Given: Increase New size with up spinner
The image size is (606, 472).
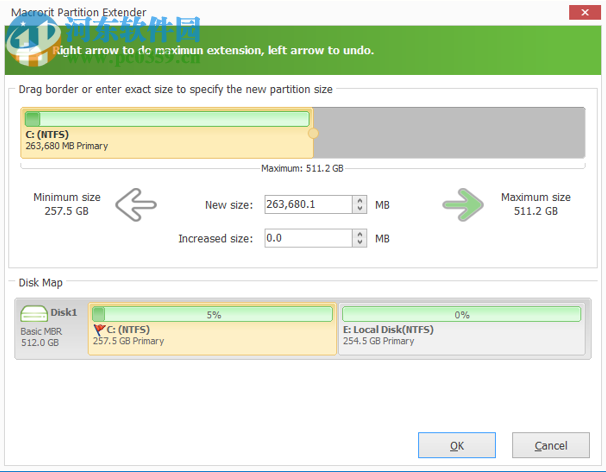Looking at the screenshot, I should click(x=360, y=200).
